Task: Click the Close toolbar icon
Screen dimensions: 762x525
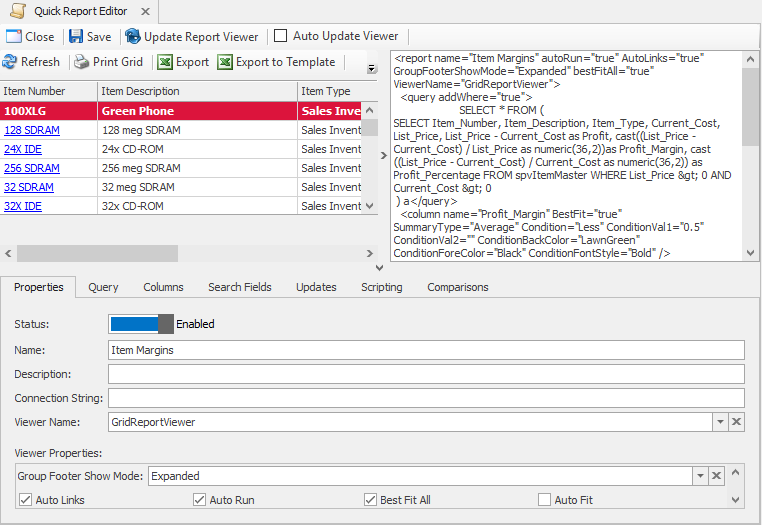Action: [x=13, y=37]
